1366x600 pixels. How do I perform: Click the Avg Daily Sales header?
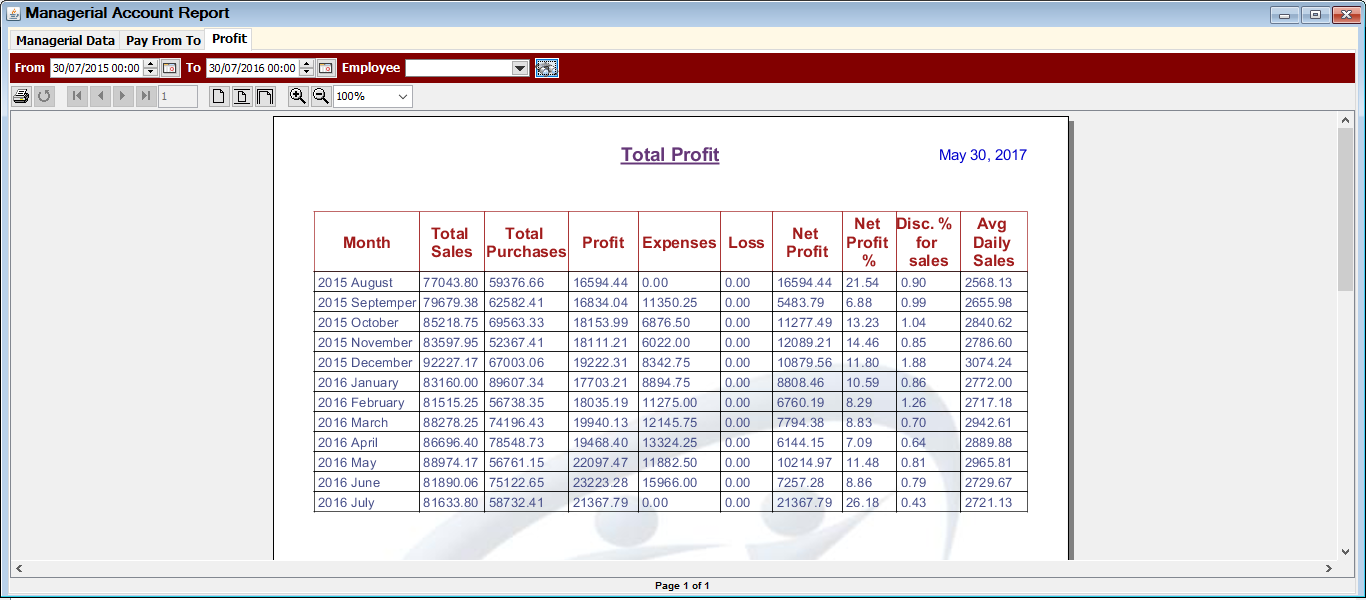[x=993, y=242]
